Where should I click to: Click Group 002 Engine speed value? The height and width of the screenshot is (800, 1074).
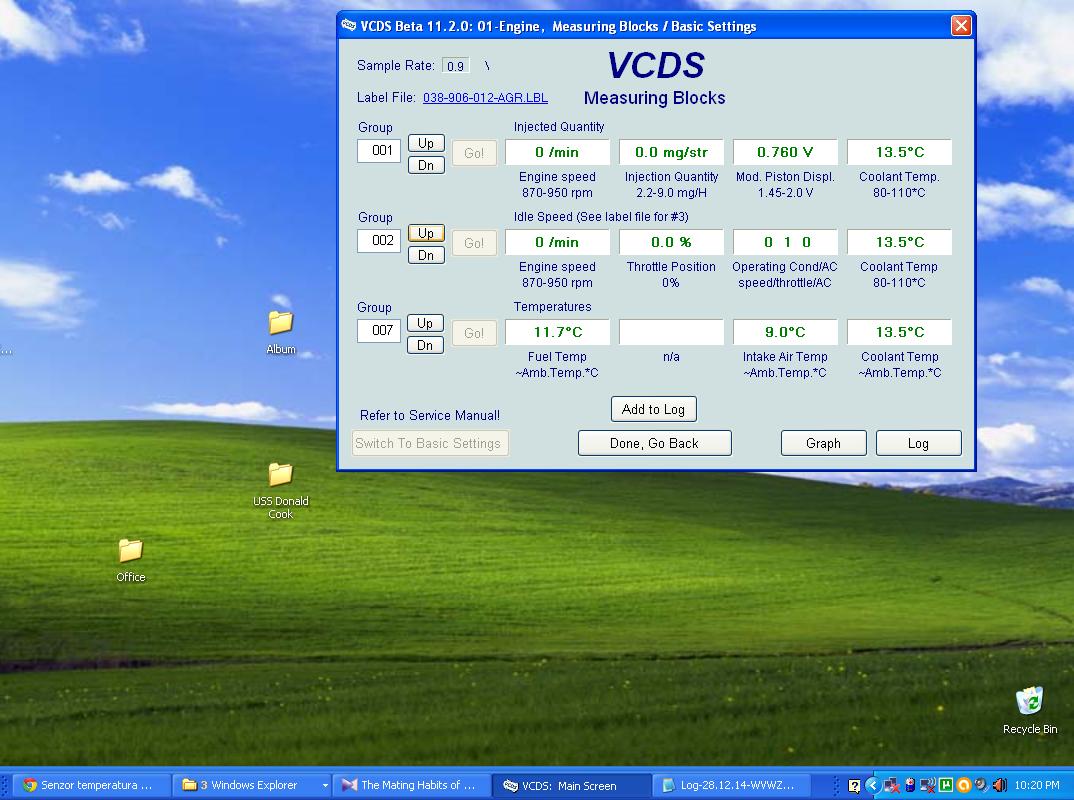click(557, 242)
